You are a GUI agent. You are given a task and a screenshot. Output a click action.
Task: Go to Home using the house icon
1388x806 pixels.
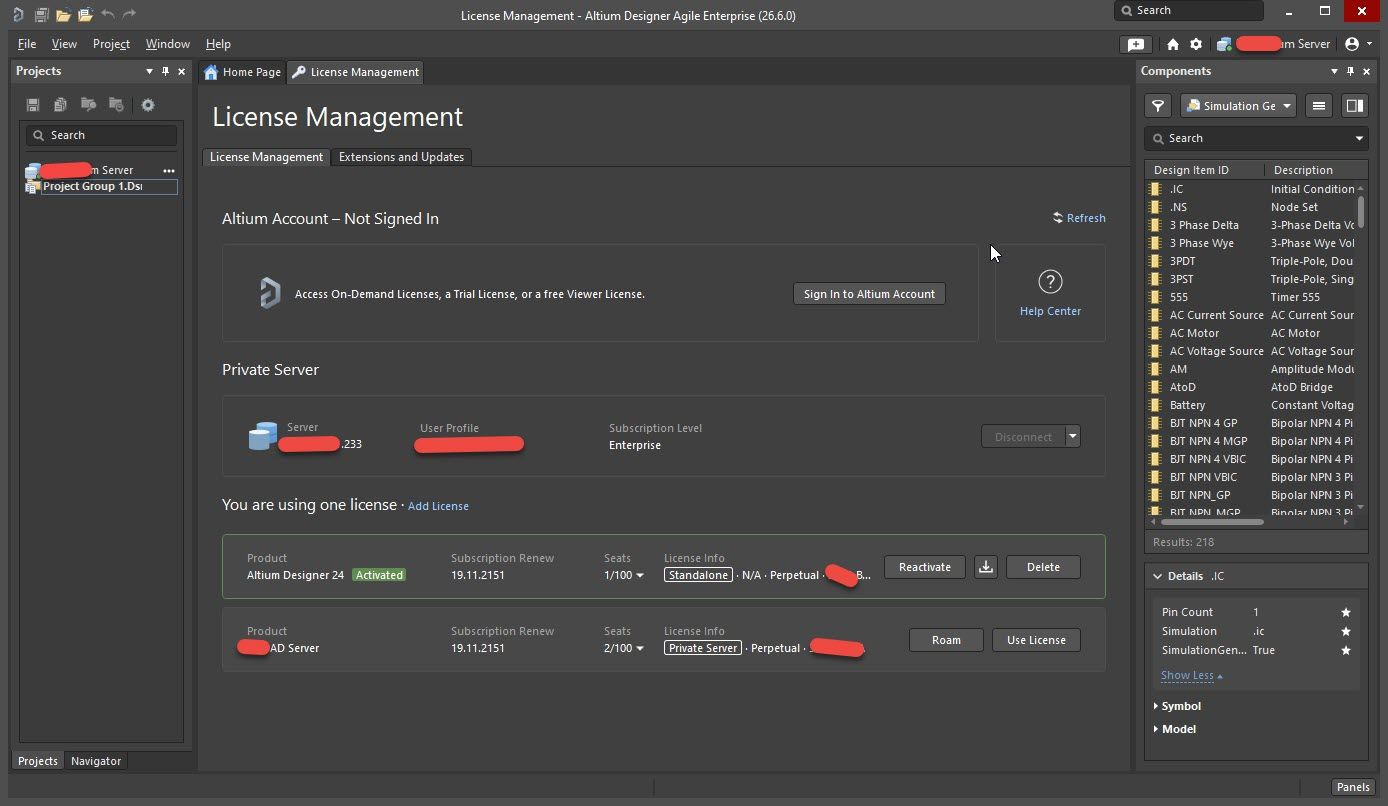point(1173,44)
